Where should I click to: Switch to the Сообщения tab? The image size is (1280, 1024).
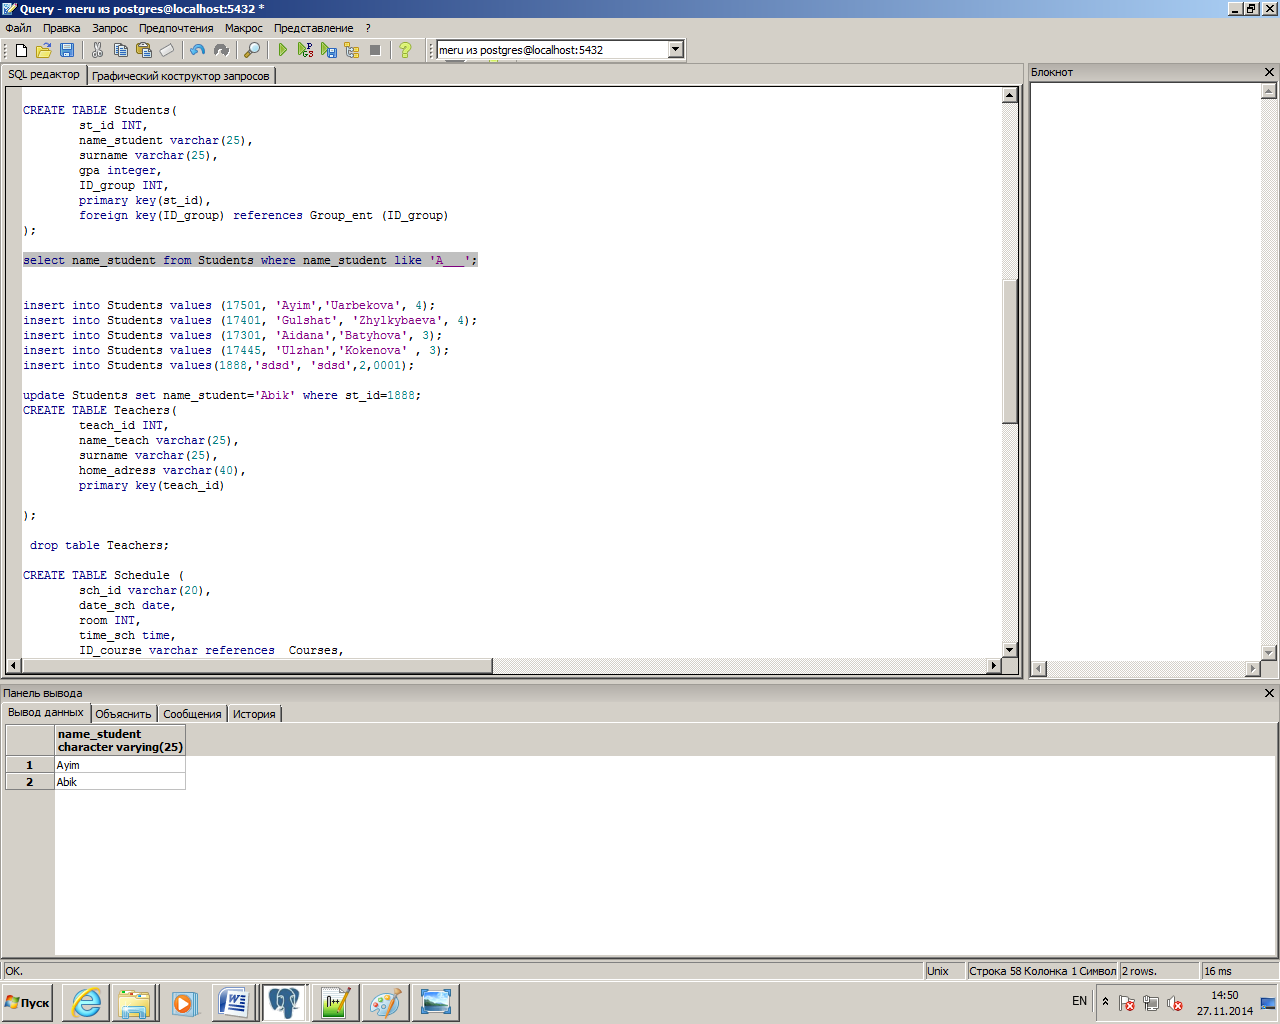click(192, 714)
